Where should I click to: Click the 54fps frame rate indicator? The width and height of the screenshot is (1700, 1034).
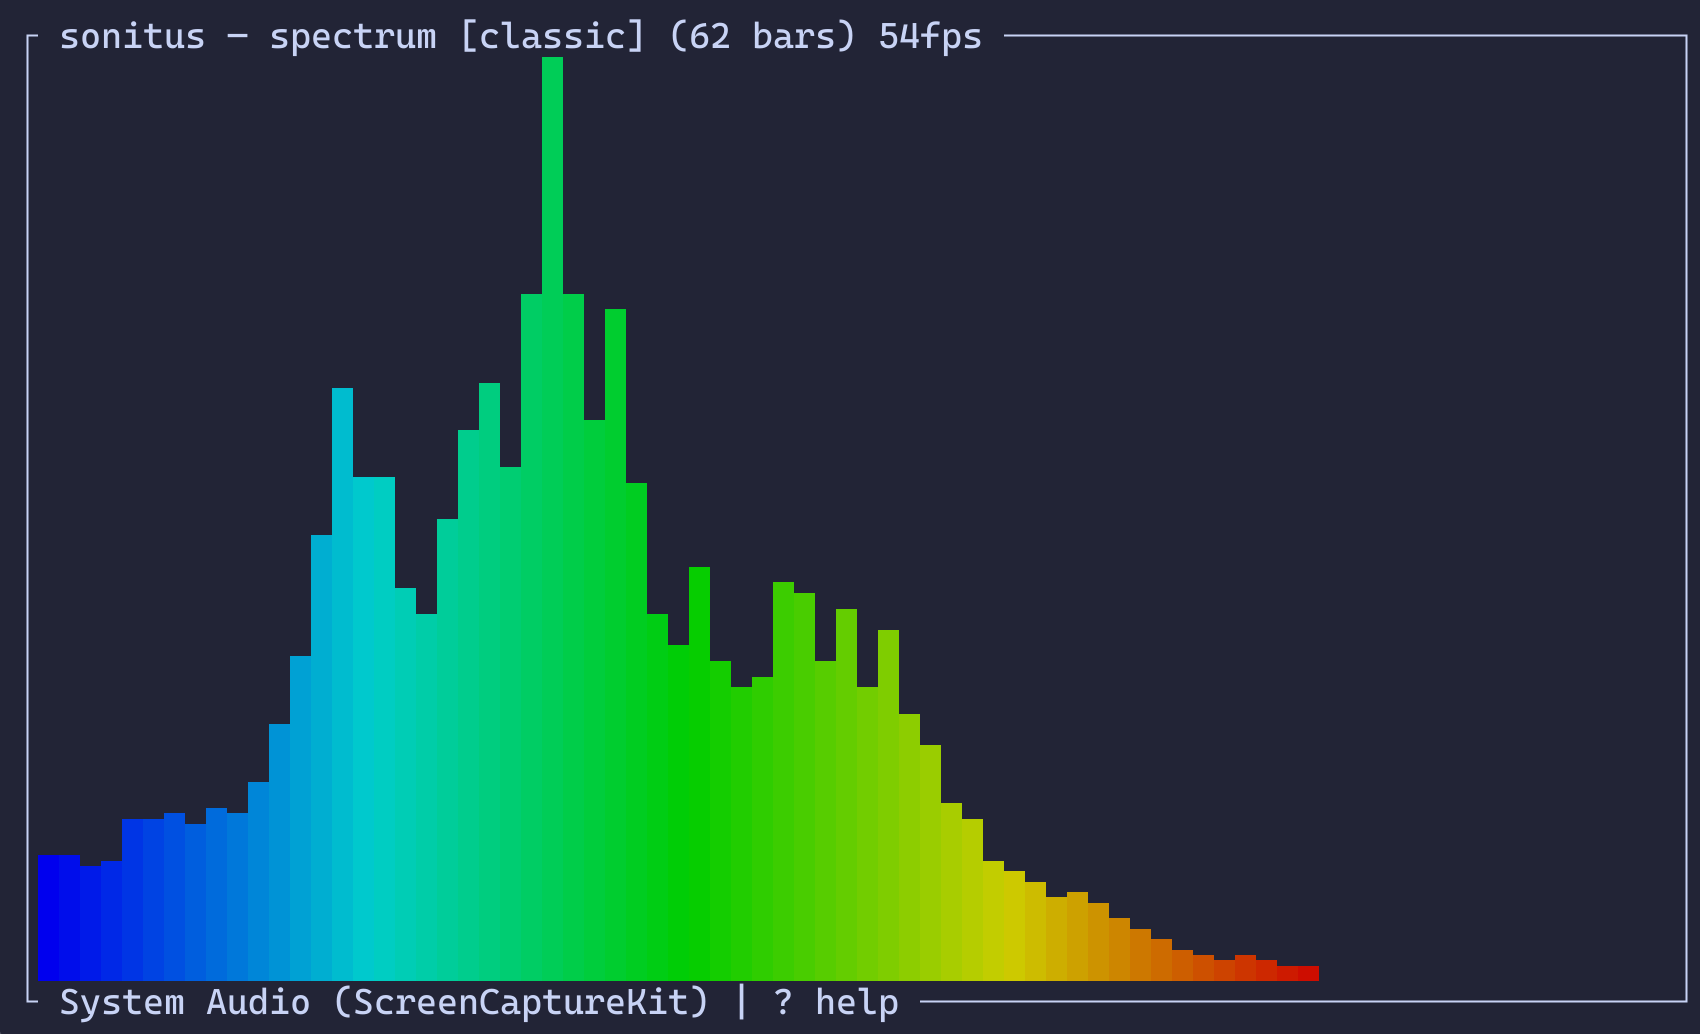928,36
